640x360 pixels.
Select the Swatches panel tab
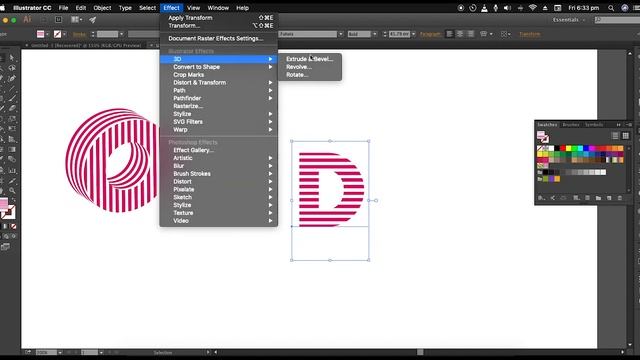547,124
